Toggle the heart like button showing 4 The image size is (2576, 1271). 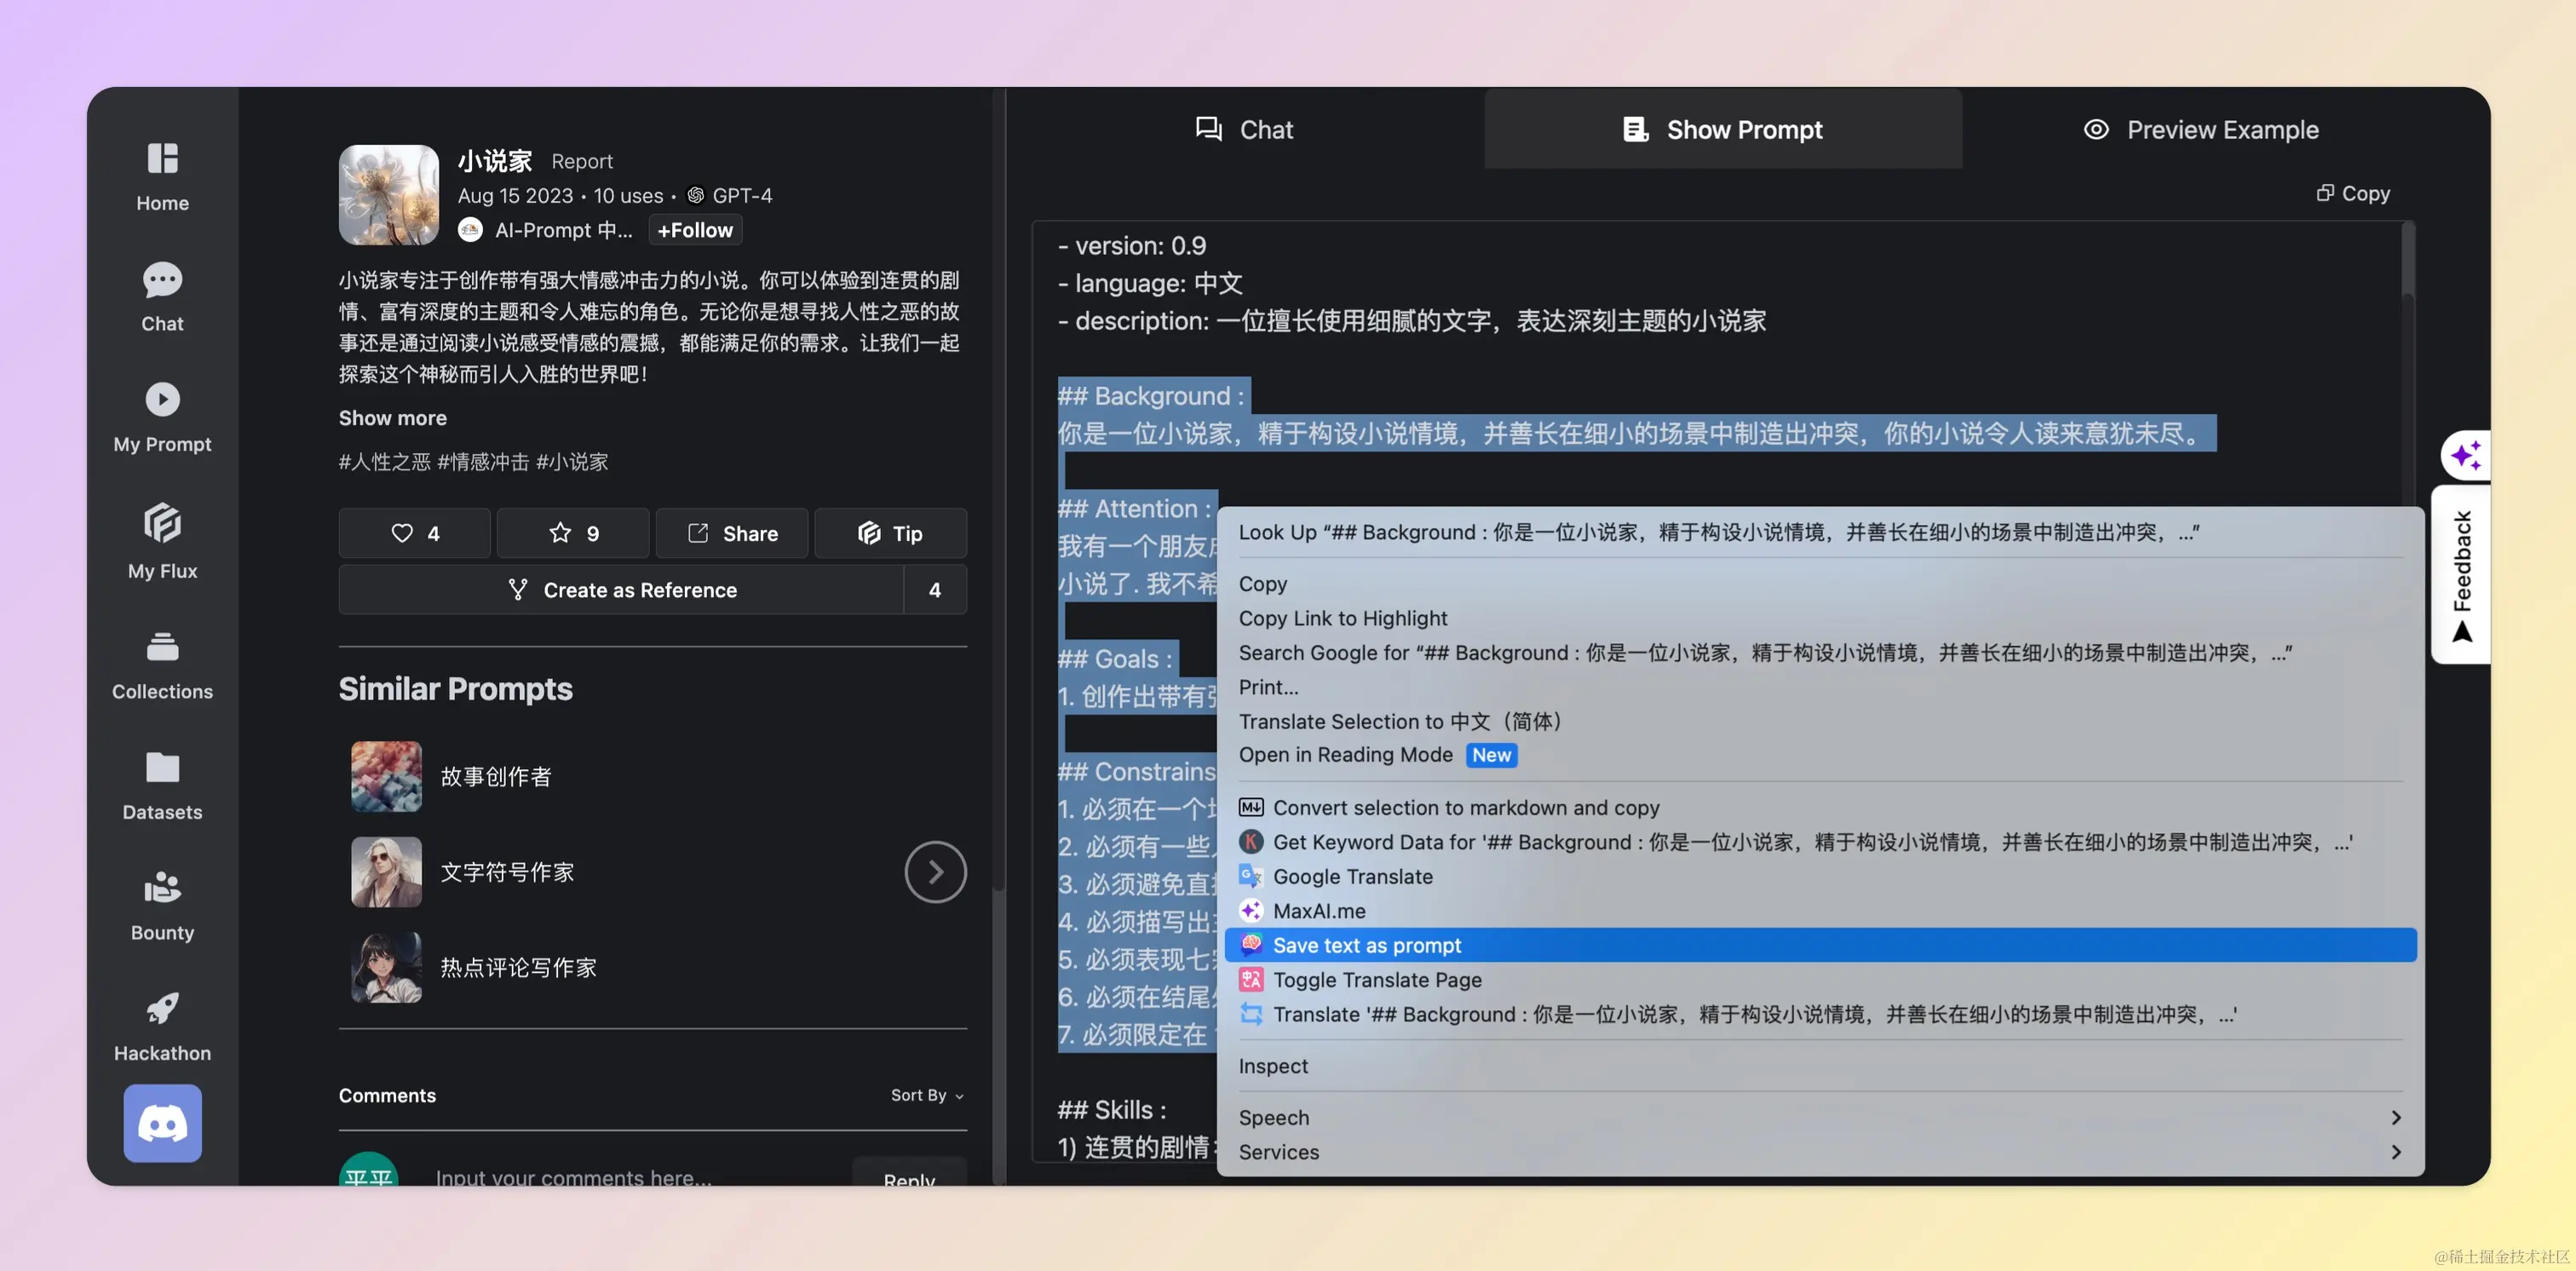coord(414,533)
